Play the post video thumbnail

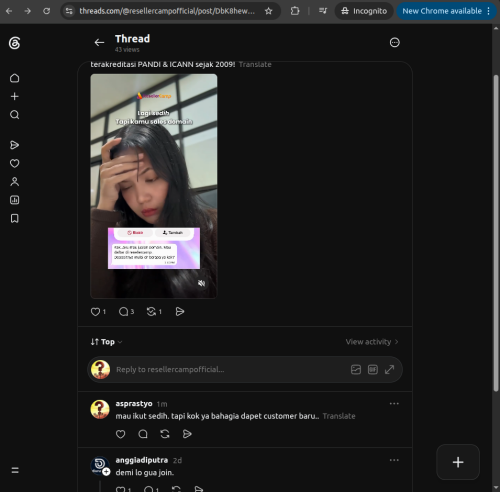154,186
